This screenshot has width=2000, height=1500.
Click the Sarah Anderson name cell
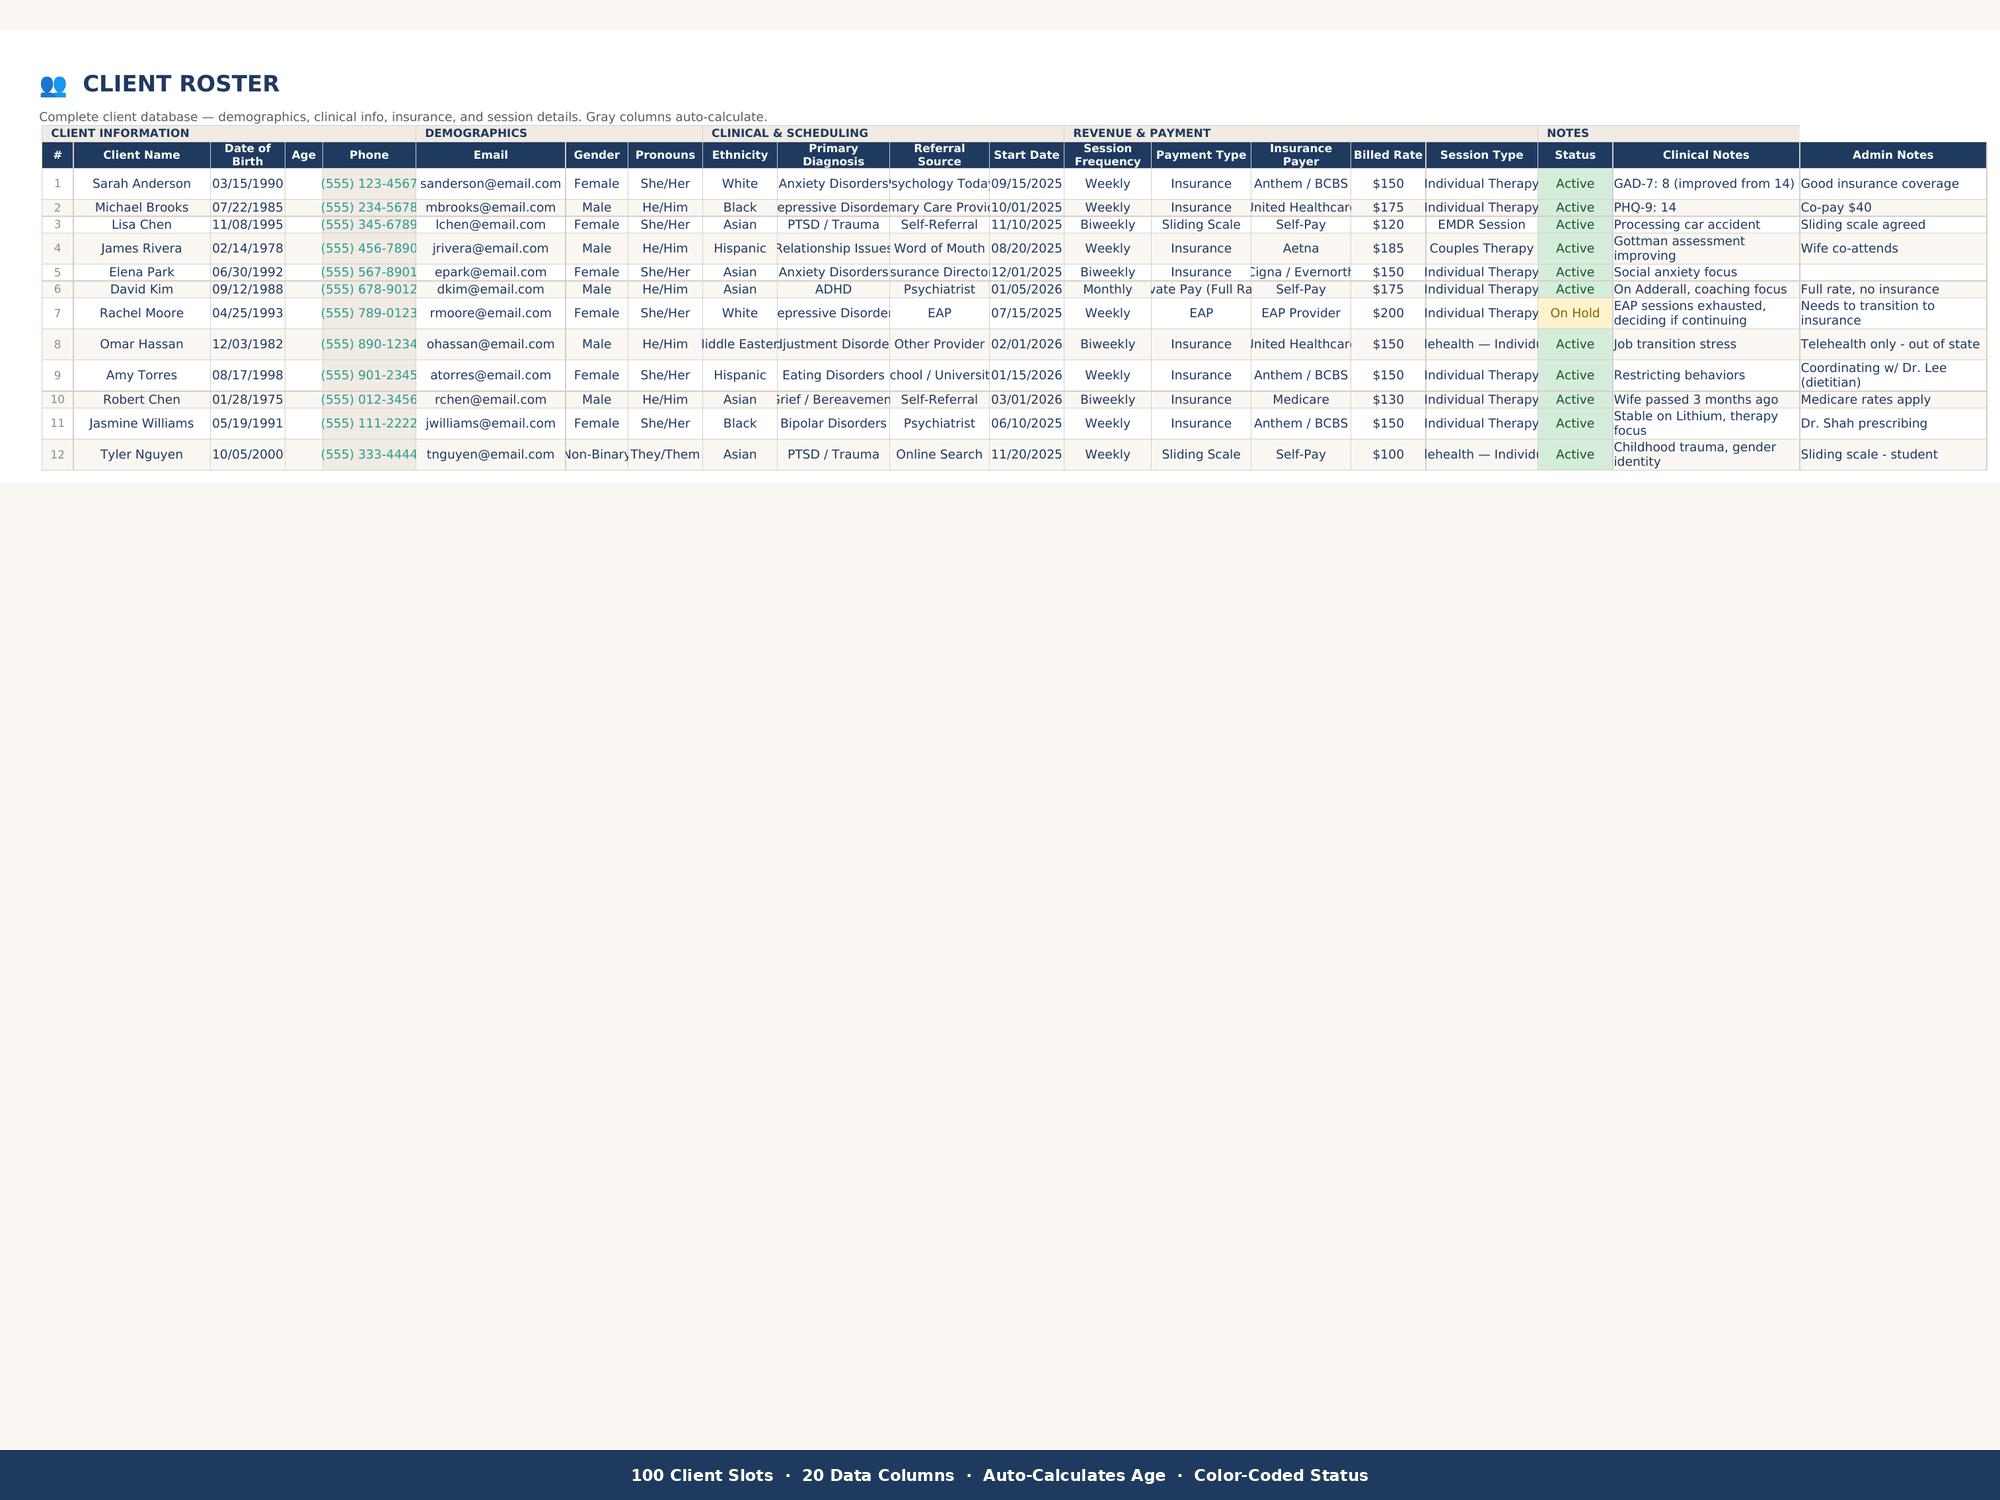coord(141,184)
